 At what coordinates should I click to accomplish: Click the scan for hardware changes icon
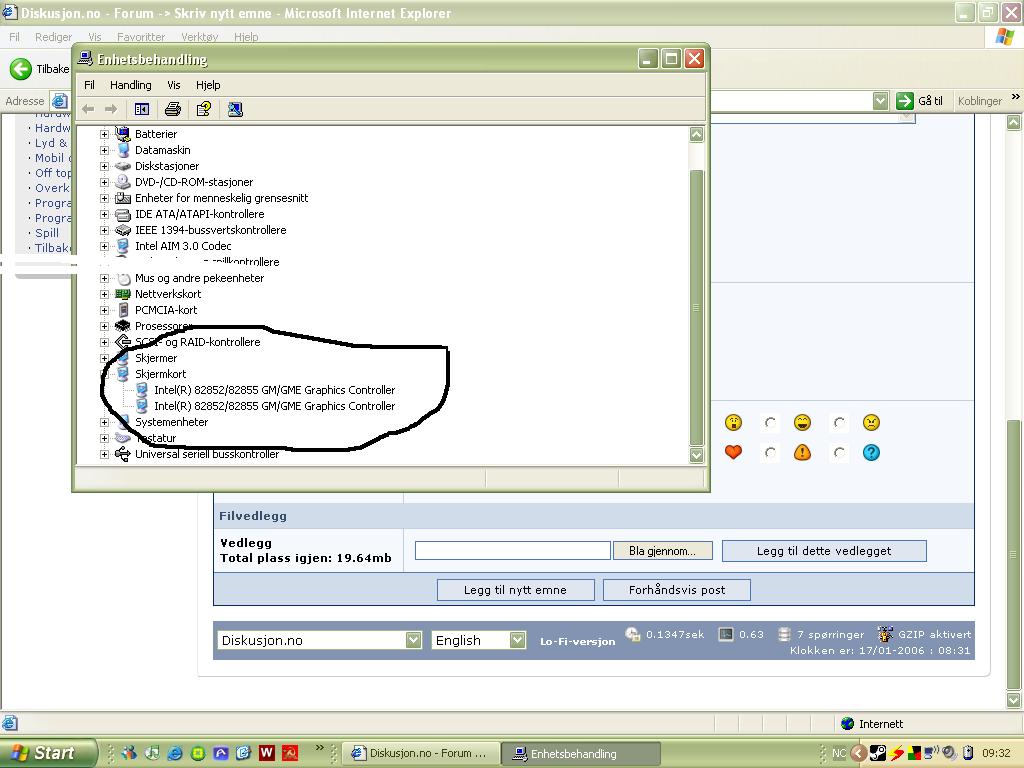(235, 109)
